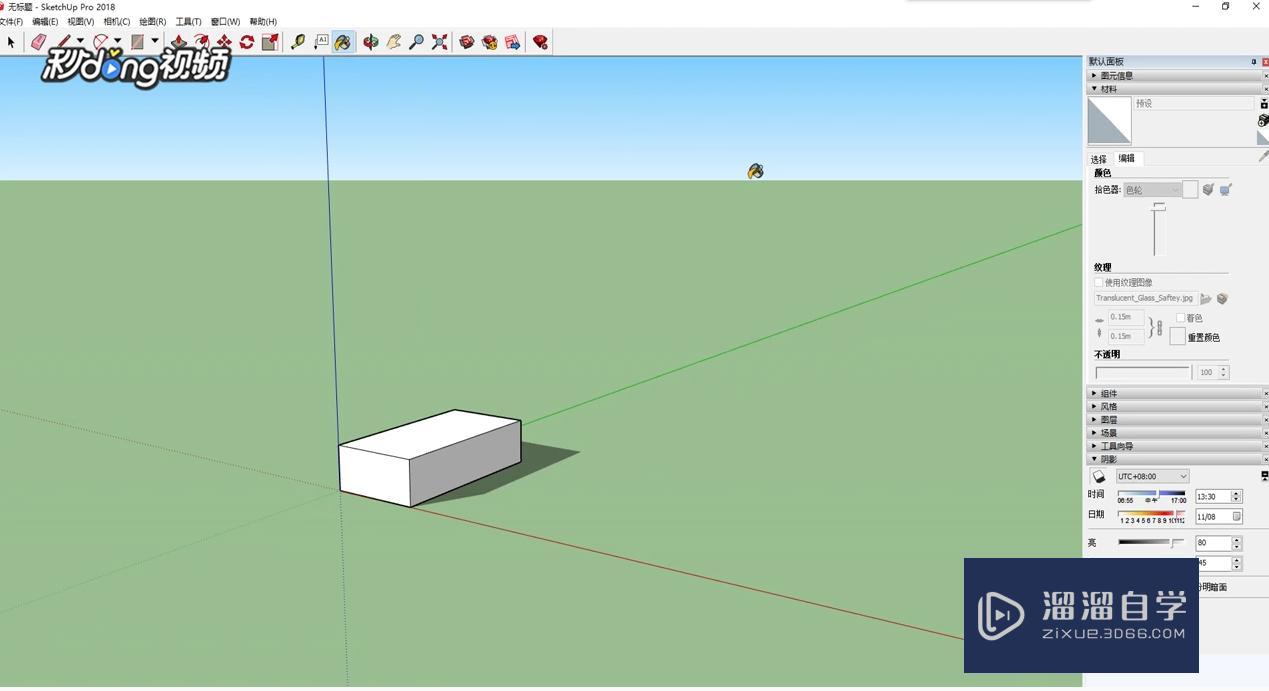Open the Extension Warehouse icon

[x=489, y=42]
